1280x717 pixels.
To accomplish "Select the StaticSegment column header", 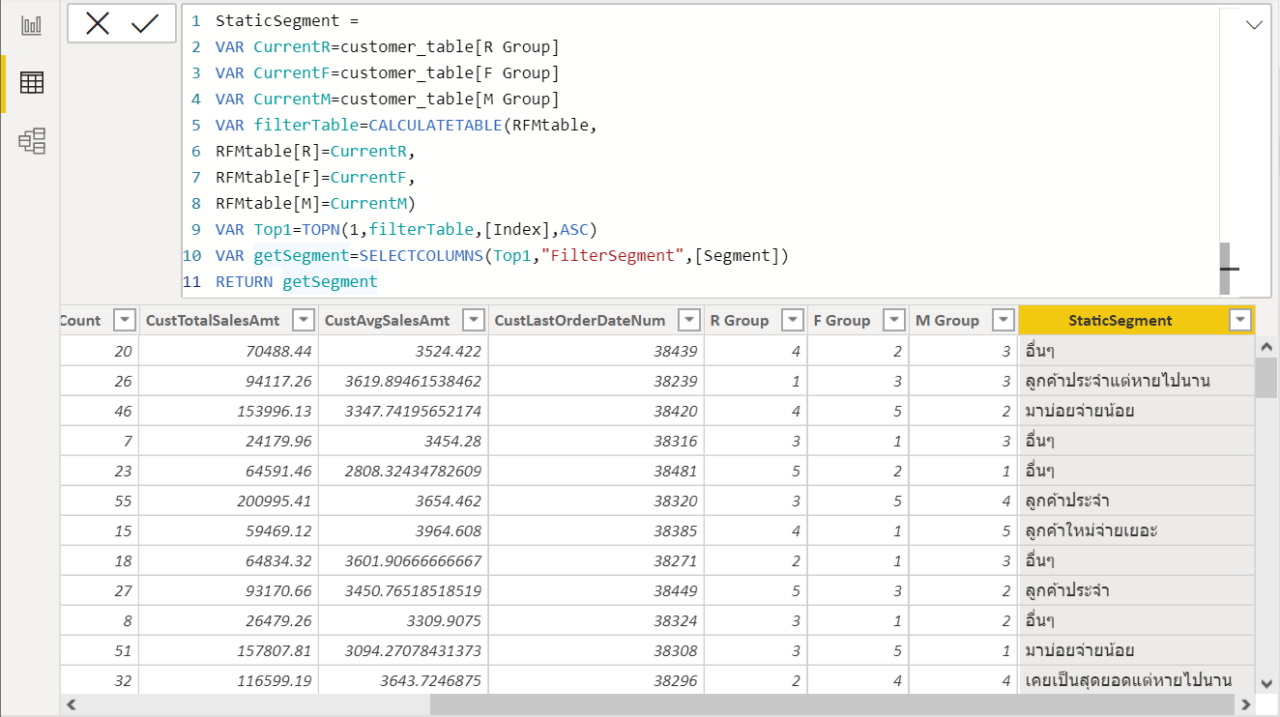I will click(1120, 320).
